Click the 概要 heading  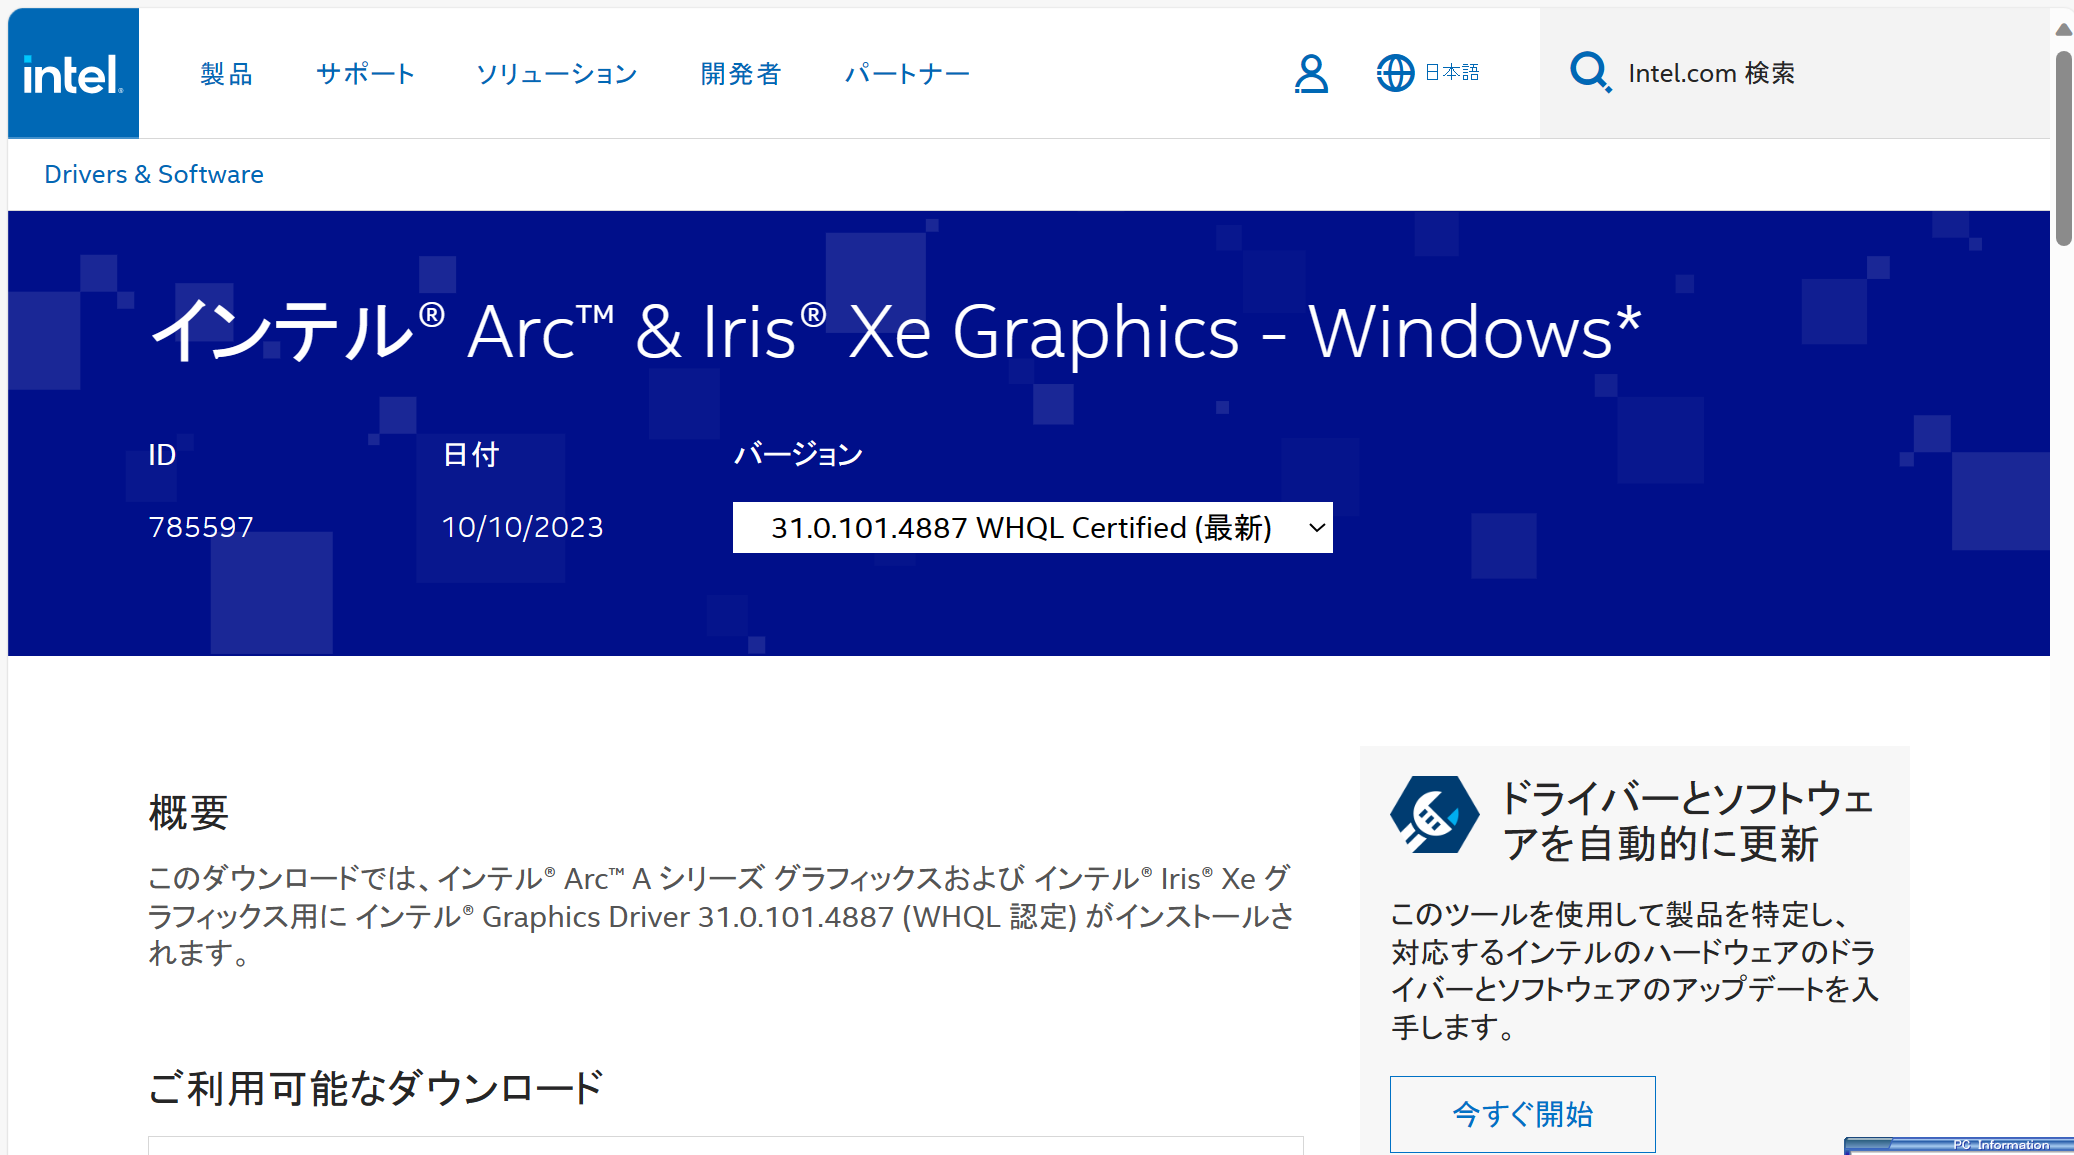[189, 812]
